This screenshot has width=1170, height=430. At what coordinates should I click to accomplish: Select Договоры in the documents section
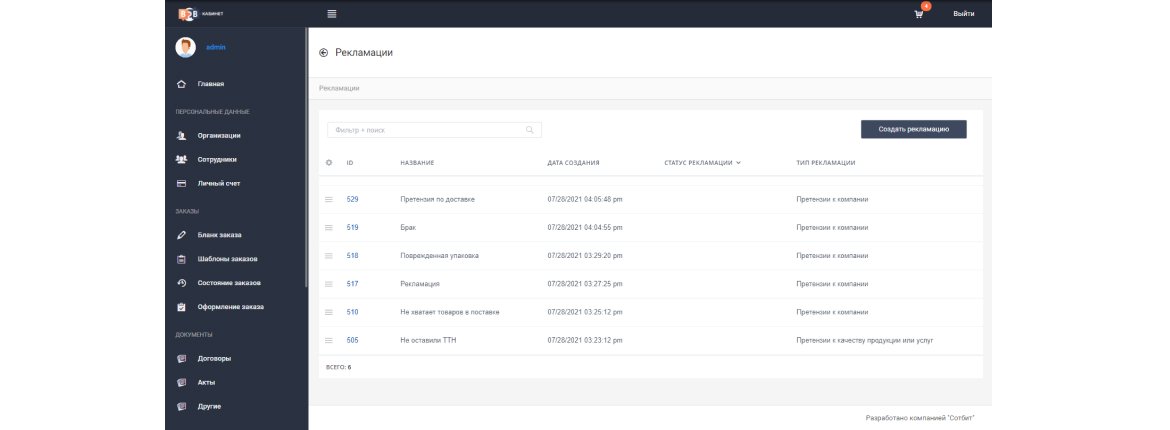tap(214, 359)
